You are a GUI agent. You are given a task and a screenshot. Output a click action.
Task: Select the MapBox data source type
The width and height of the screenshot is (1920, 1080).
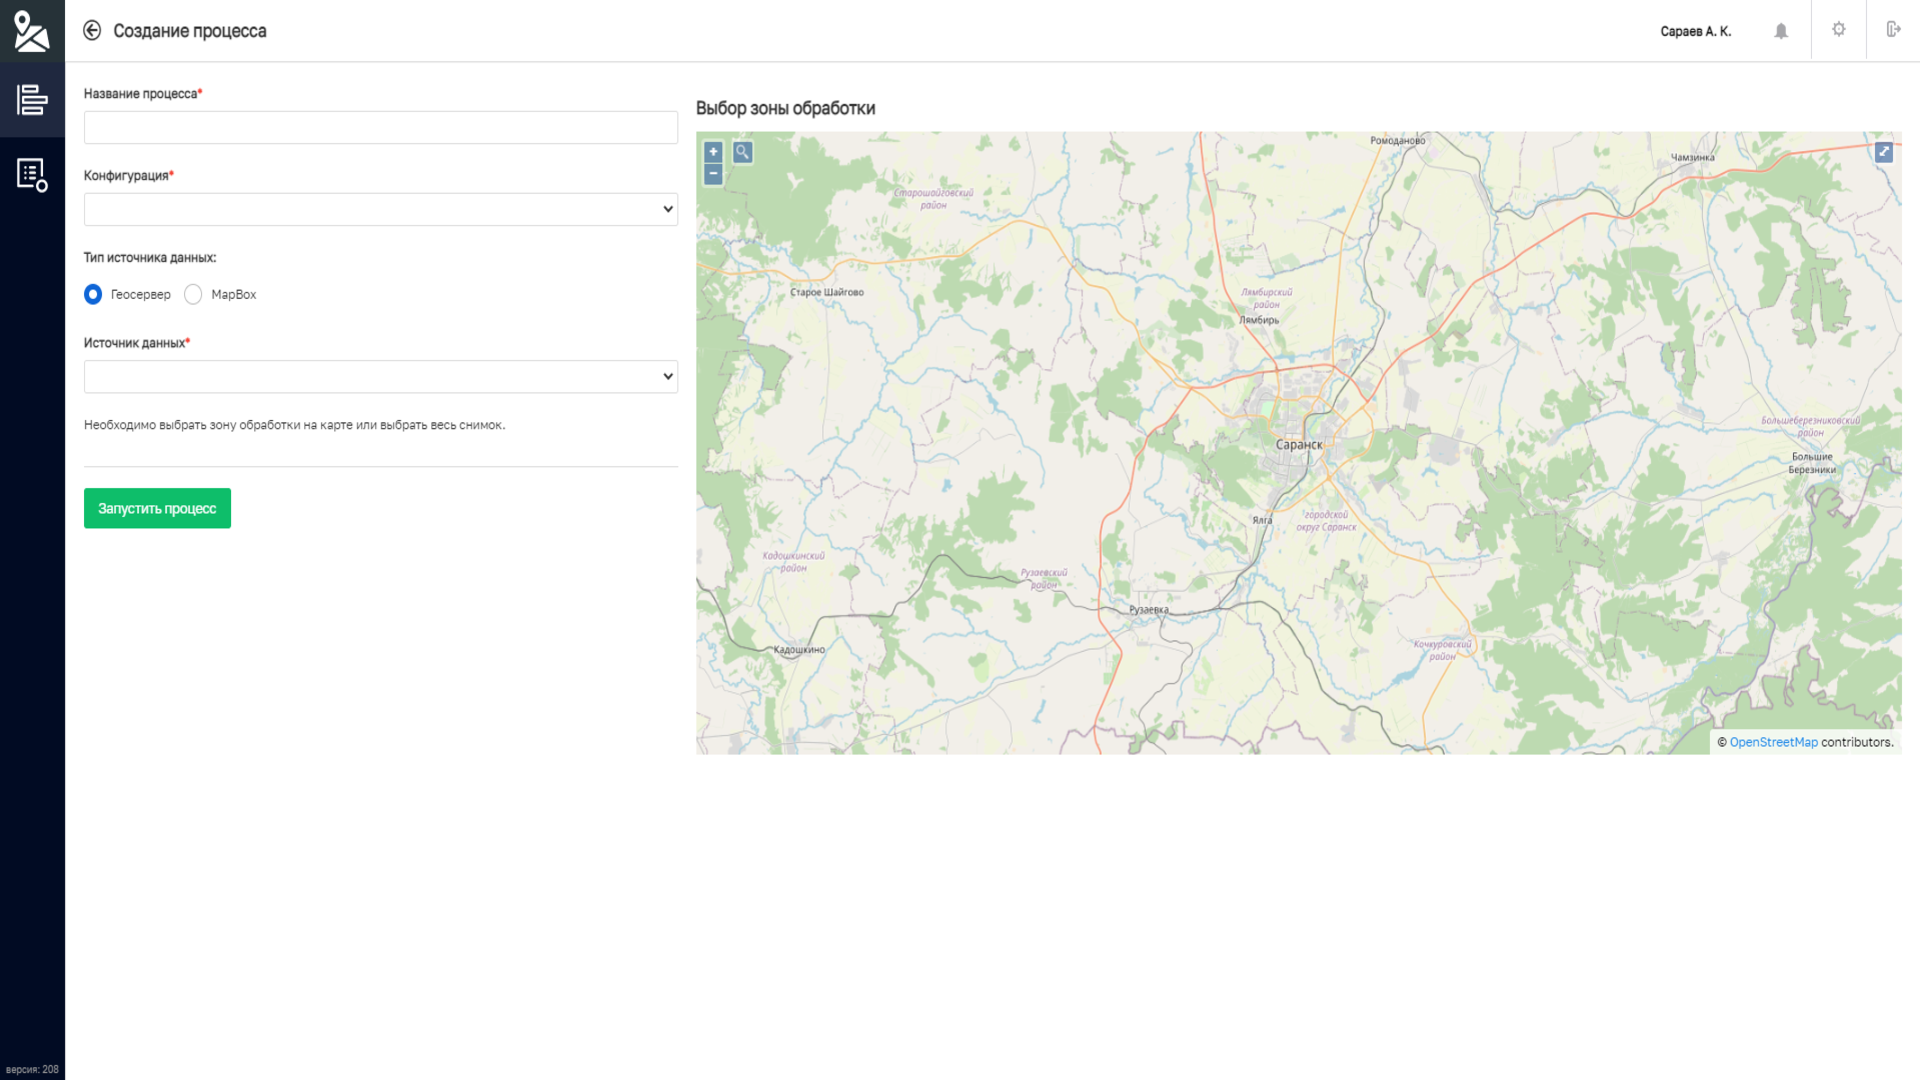tap(193, 294)
